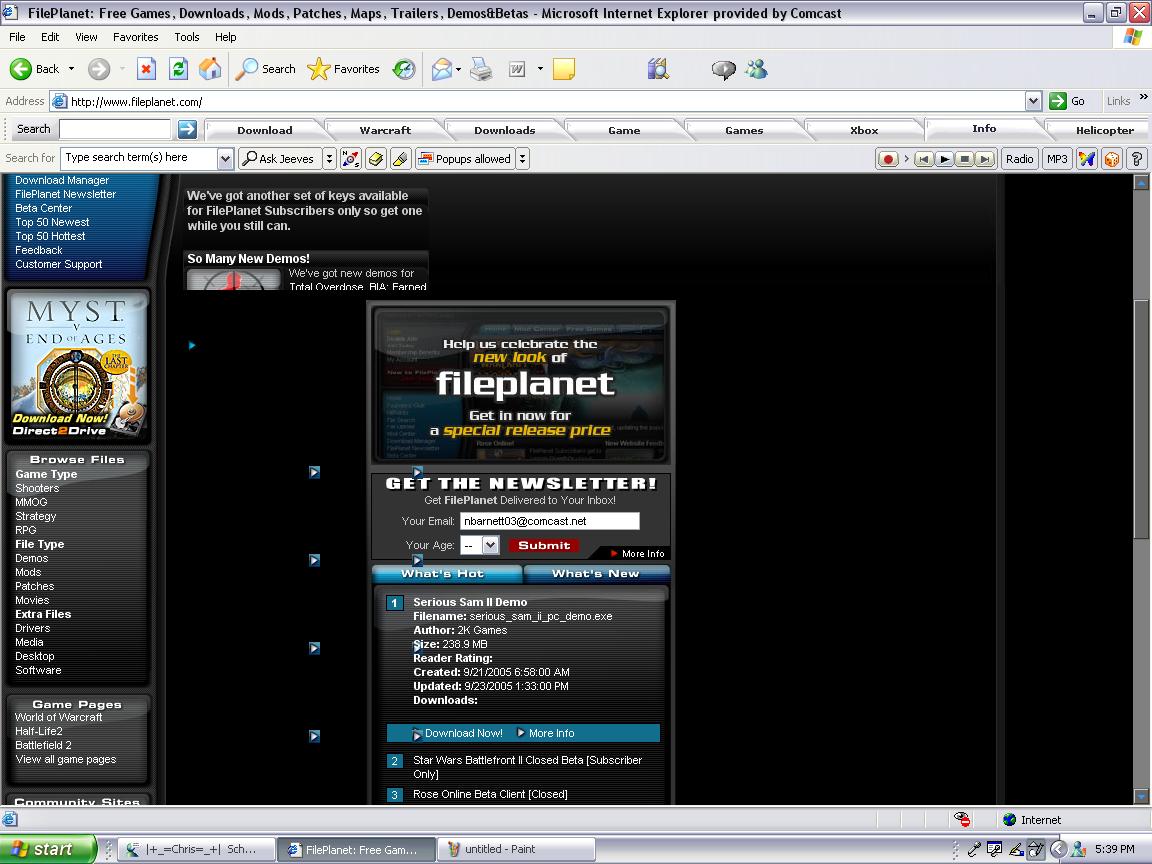Select the Helicopter toolbar tab

pyautogui.click(x=1104, y=130)
